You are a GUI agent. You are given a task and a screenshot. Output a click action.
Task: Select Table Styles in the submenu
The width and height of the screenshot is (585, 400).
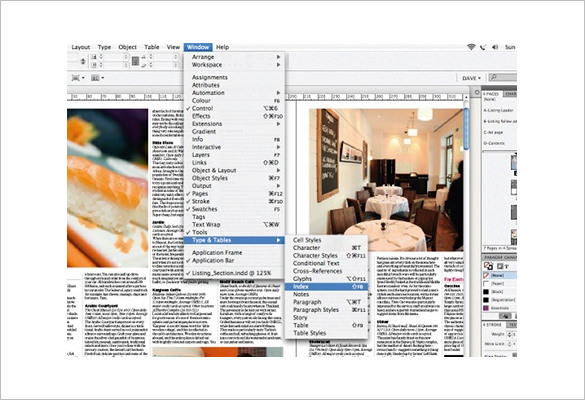(326, 333)
